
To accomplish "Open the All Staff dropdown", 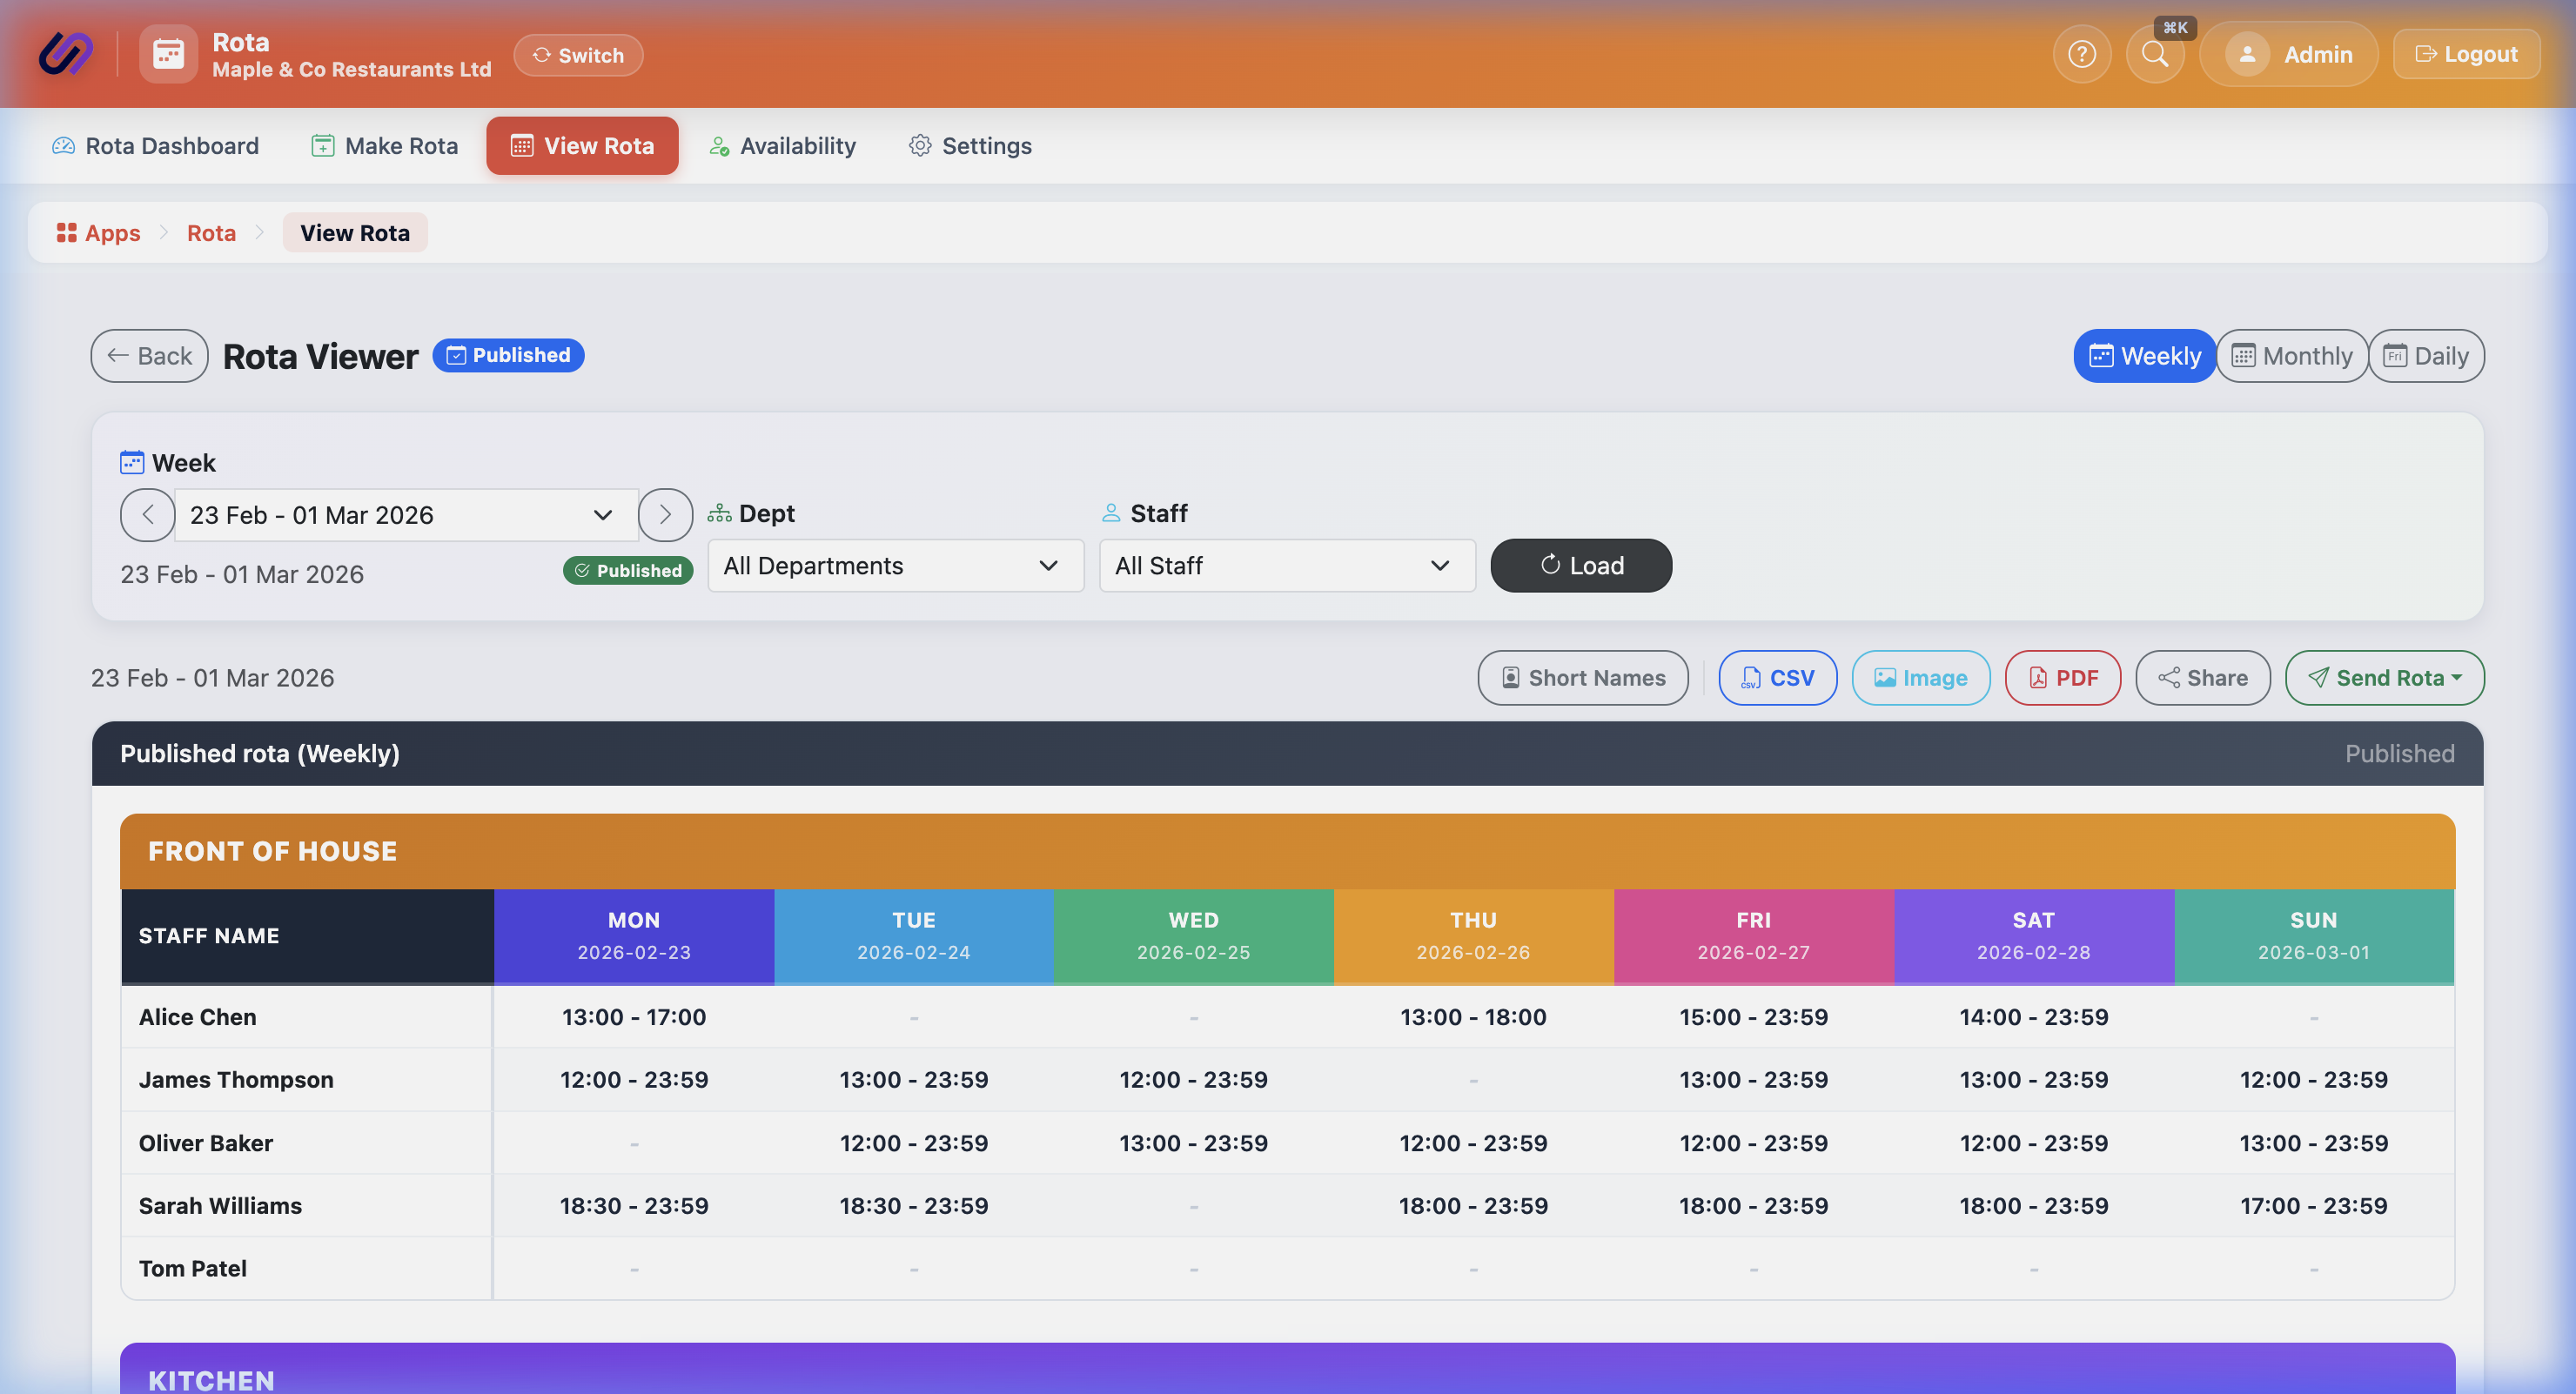I will point(1286,566).
